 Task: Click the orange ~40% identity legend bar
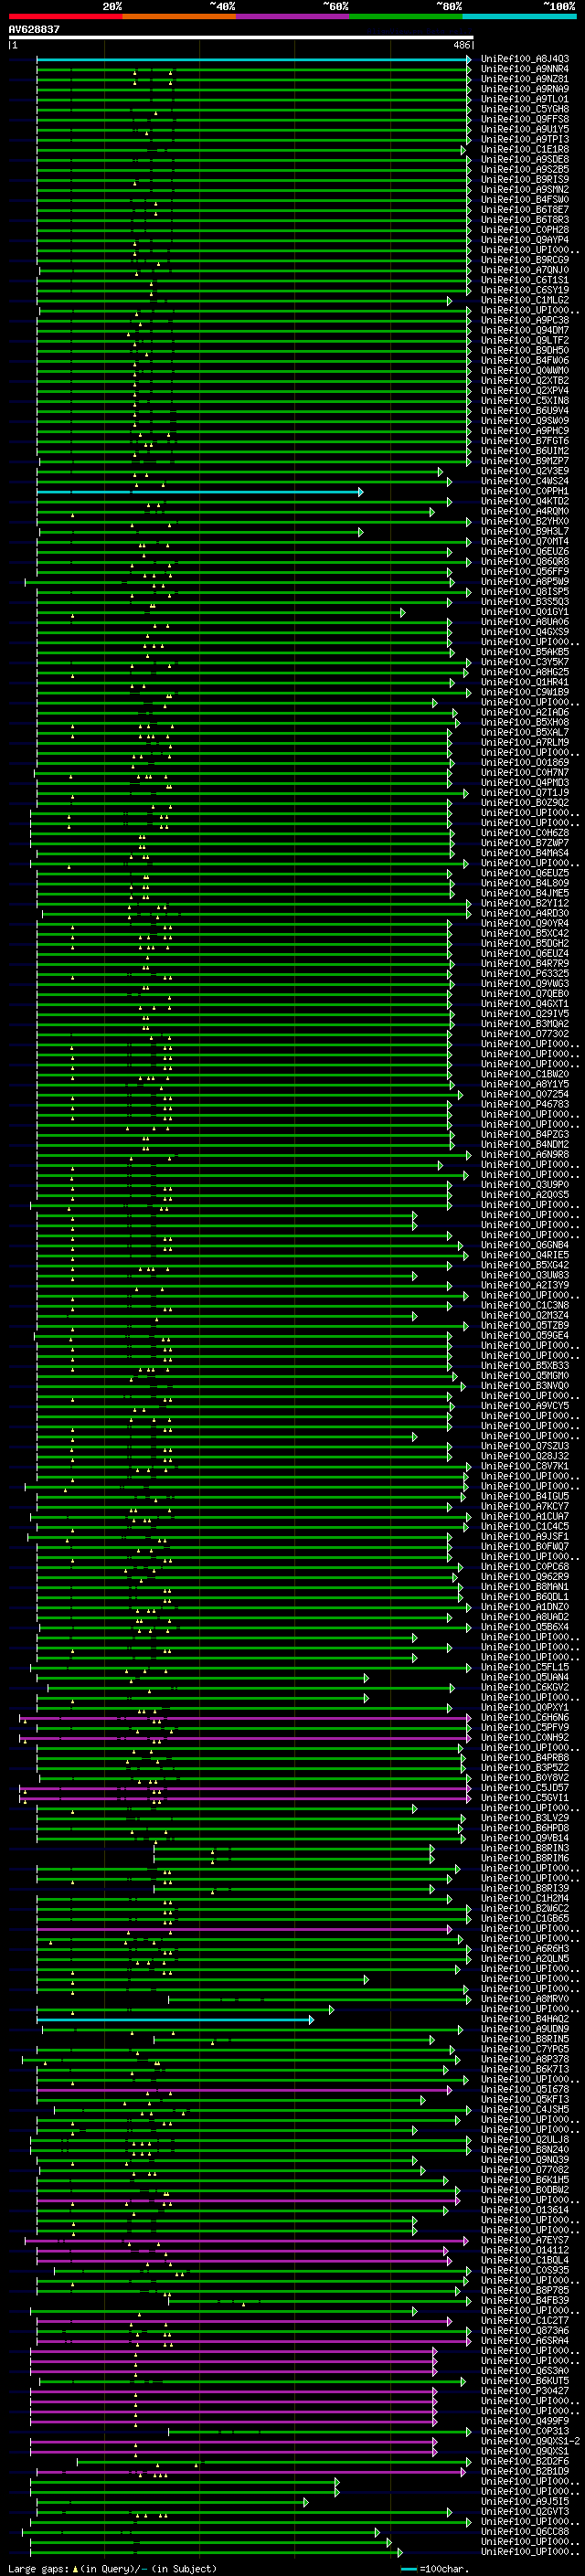pos(179,16)
